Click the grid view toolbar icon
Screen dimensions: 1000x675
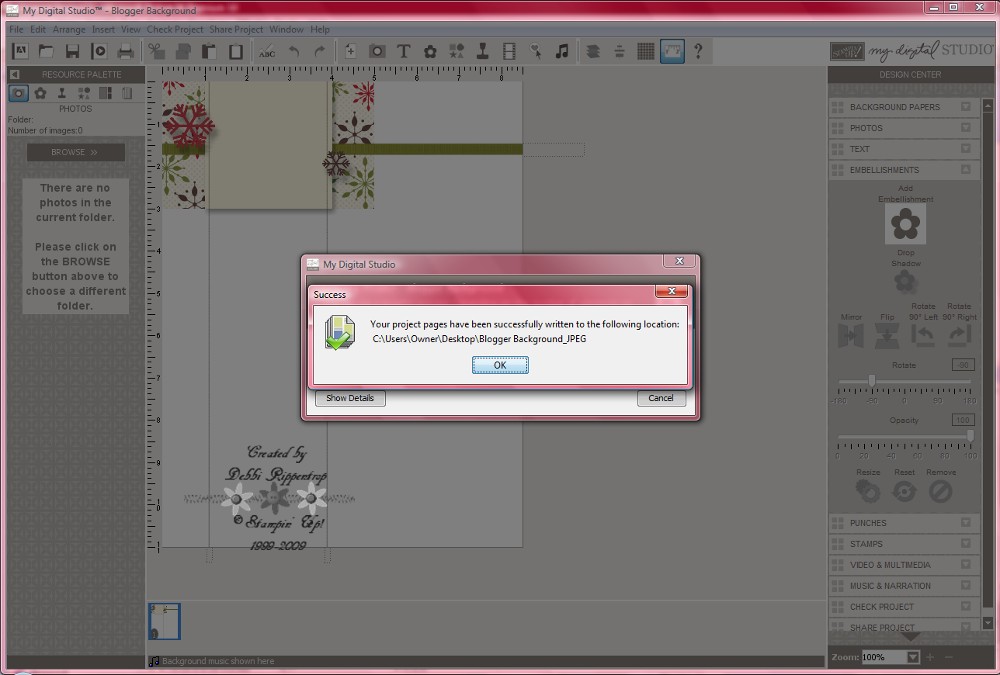pos(645,51)
